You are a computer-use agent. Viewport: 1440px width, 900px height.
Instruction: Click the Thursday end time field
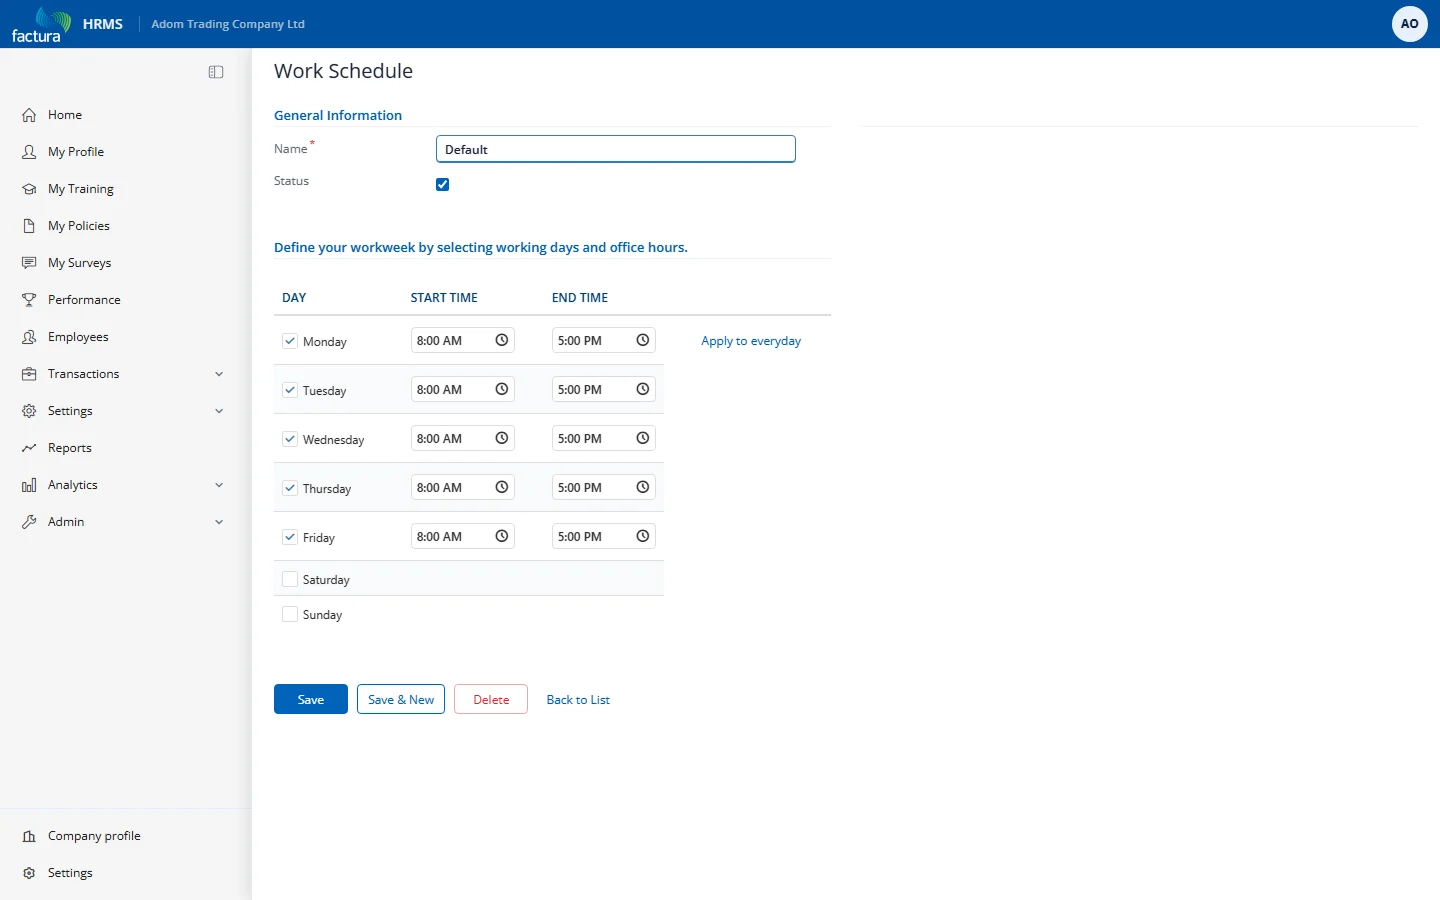pyautogui.click(x=604, y=487)
